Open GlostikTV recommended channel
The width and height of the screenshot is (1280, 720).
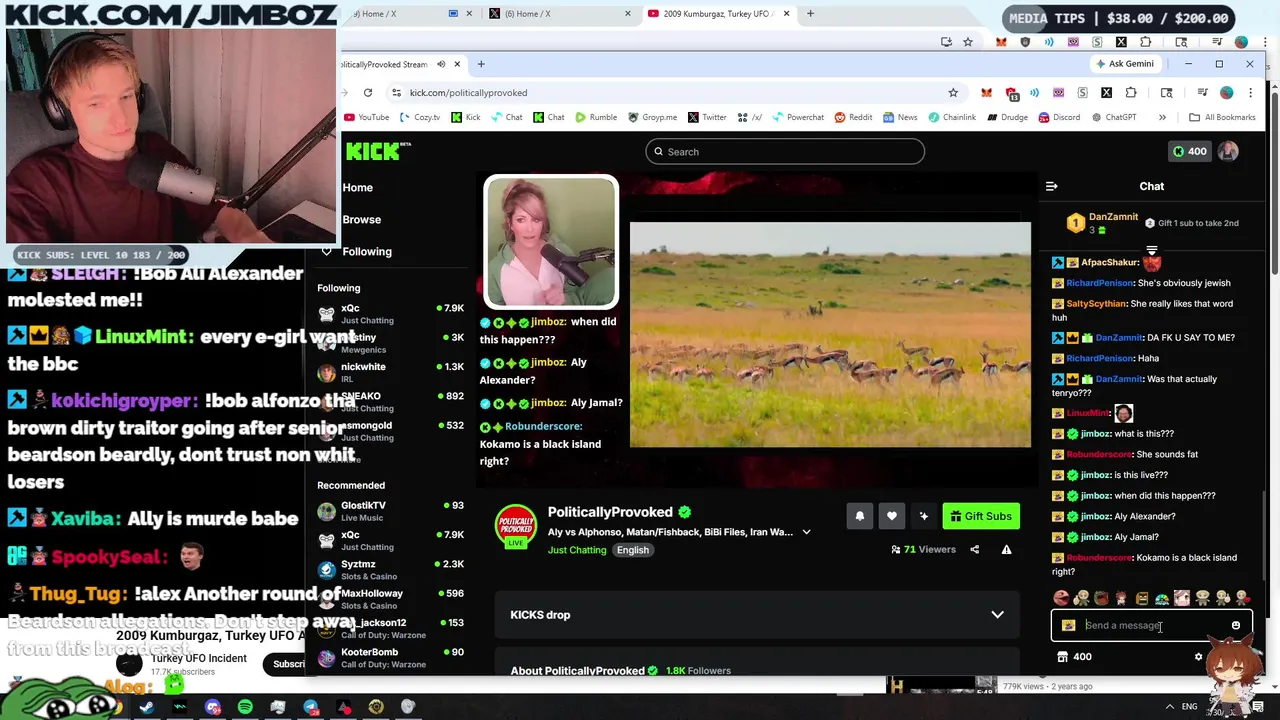390,511
